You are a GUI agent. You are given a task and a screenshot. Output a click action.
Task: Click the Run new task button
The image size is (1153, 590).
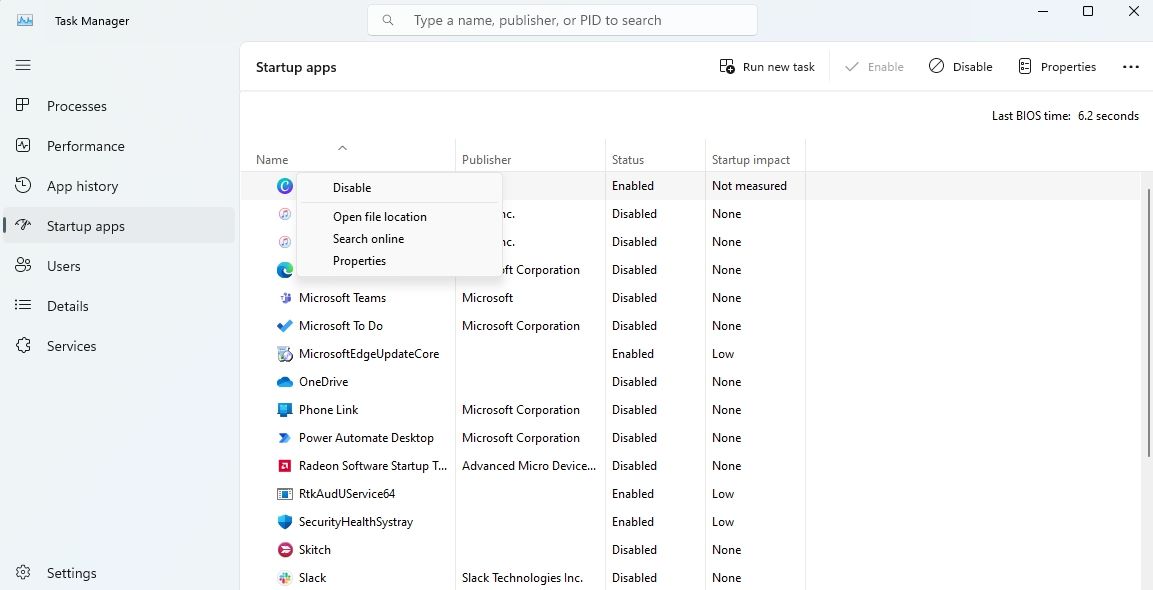point(766,66)
